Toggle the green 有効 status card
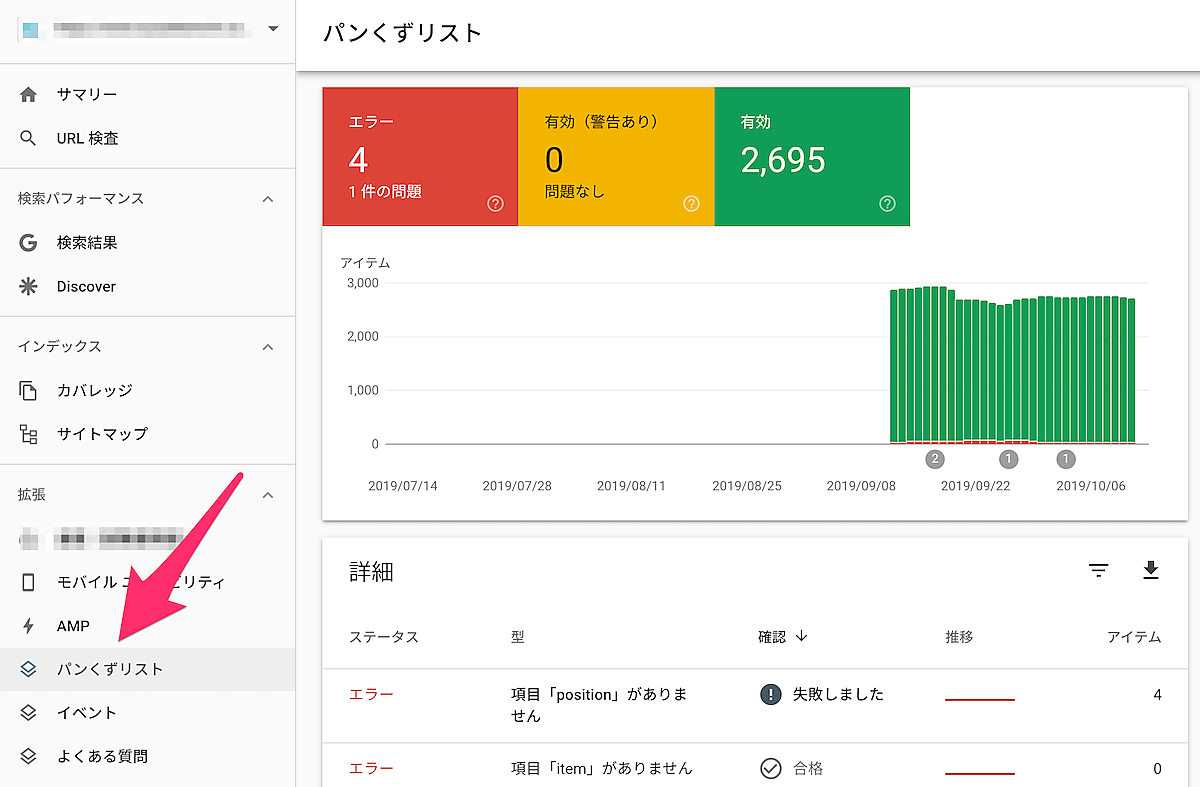This screenshot has height=787, width=1200. 812,156
